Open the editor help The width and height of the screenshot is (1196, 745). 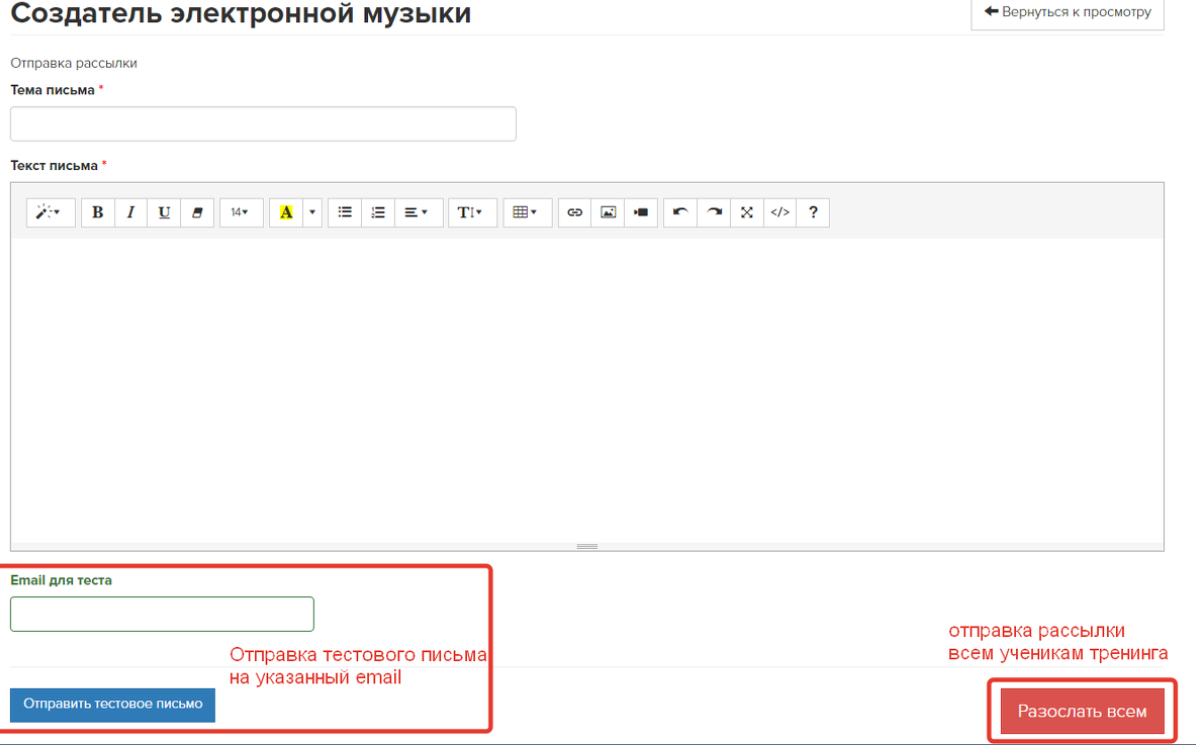click(813, 212)
